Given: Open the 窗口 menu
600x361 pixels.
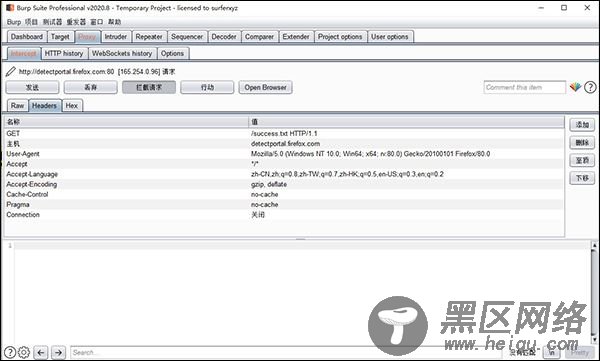Looking at the screenshot, I should pos(96,22).
